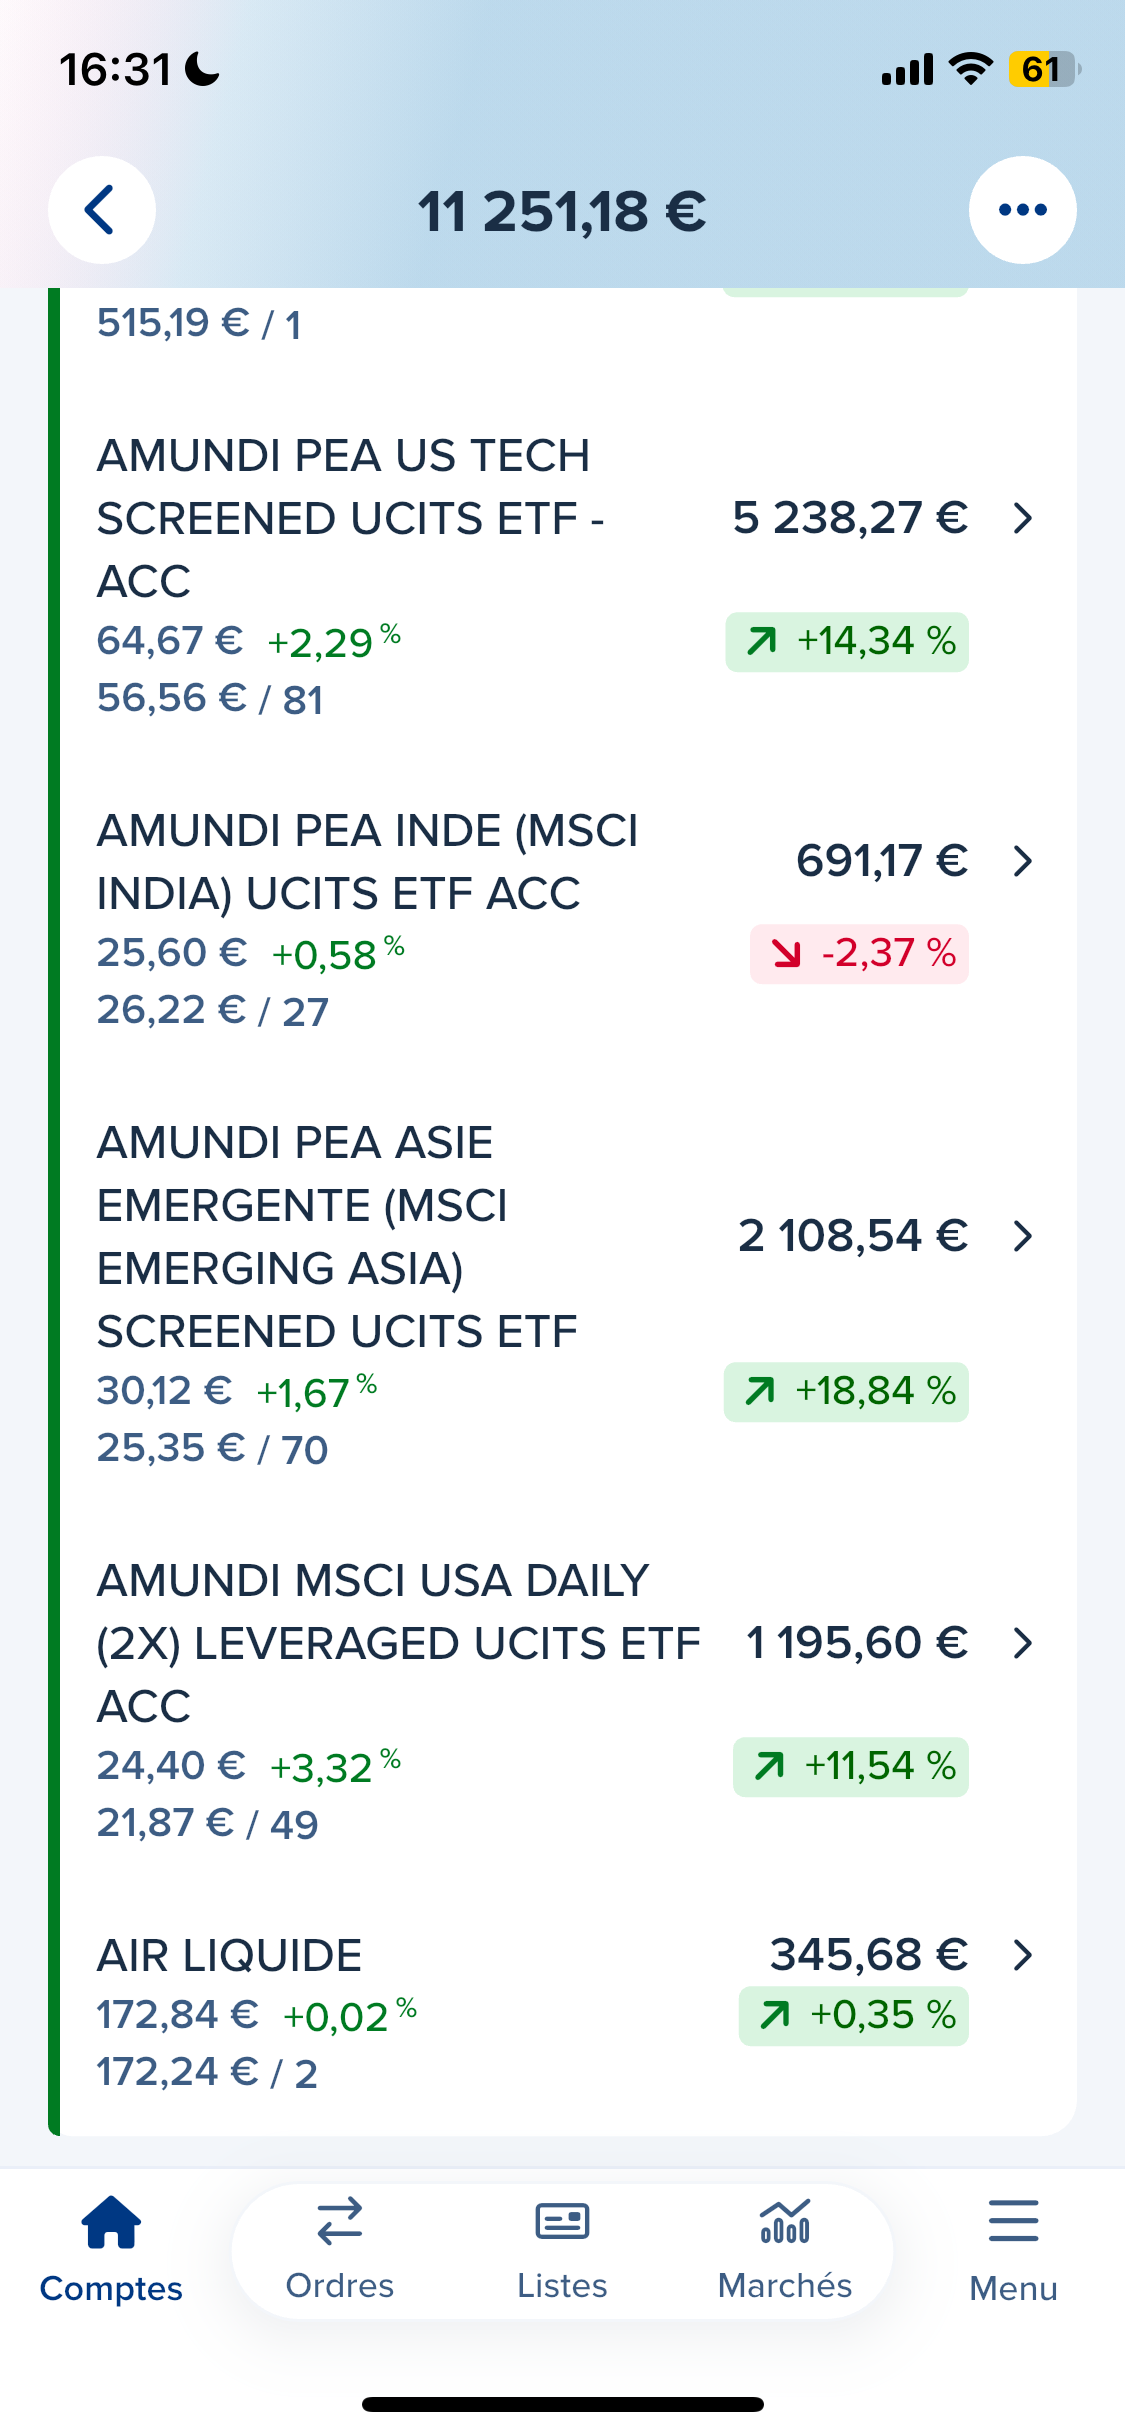Switch to the Ordres tab label
Viewport: 1125px width, 2436px height.
point(340,2286)
